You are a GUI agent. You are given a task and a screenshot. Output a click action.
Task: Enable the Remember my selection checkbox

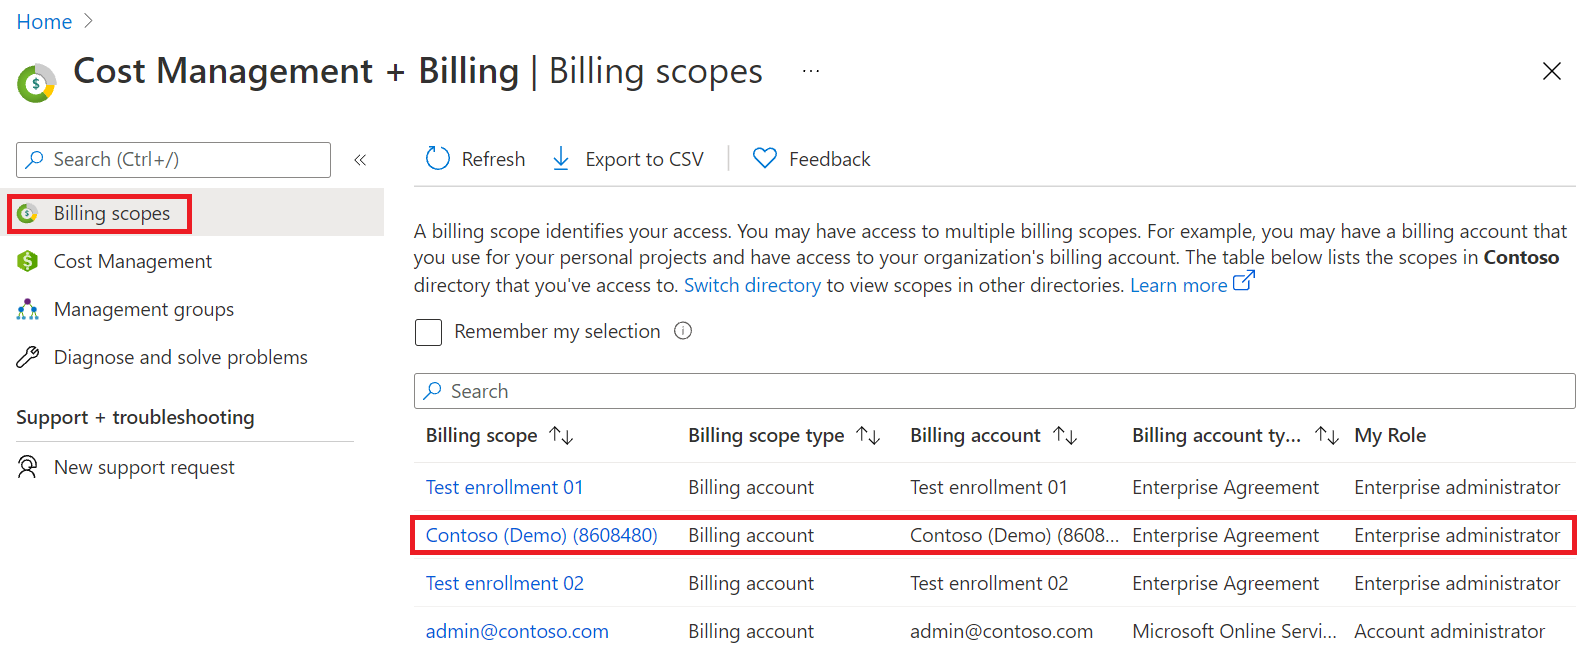click(429, 332)
